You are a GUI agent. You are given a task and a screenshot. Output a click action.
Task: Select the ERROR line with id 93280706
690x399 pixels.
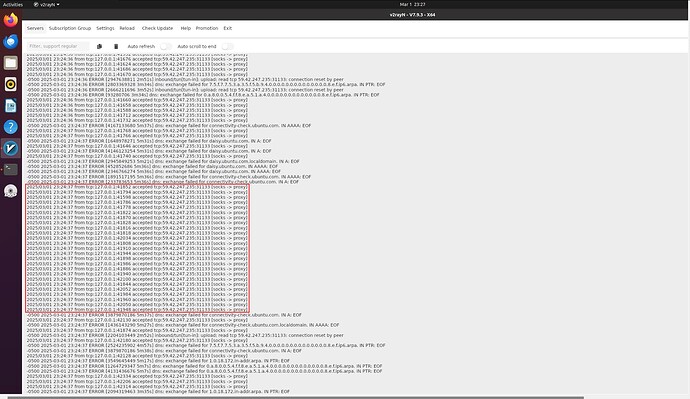(x=203, y=95)
